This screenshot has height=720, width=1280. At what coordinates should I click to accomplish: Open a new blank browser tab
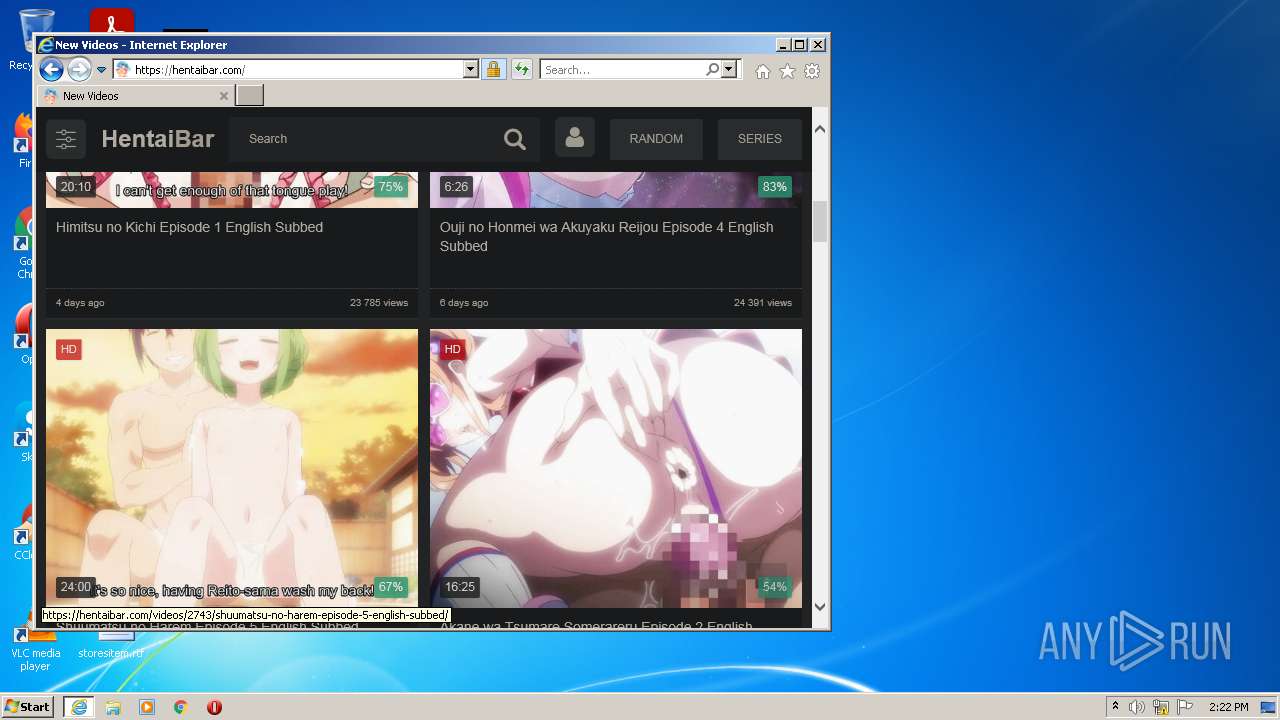click(250, 96)
